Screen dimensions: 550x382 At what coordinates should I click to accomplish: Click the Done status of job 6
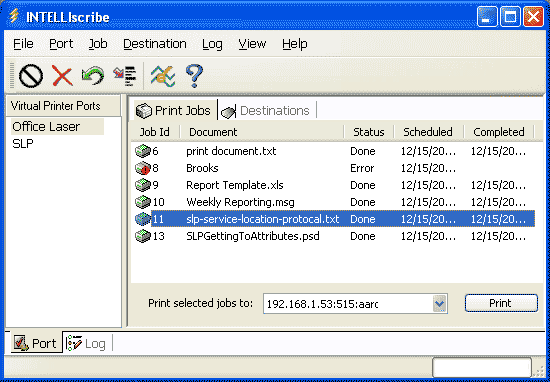(363, 151)
